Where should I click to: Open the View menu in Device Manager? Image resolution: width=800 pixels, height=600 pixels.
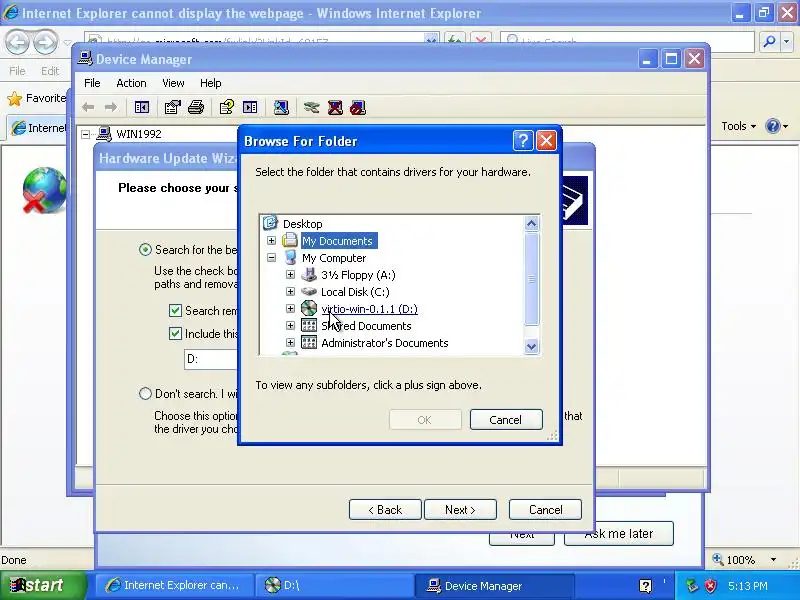tap(173, 83)
